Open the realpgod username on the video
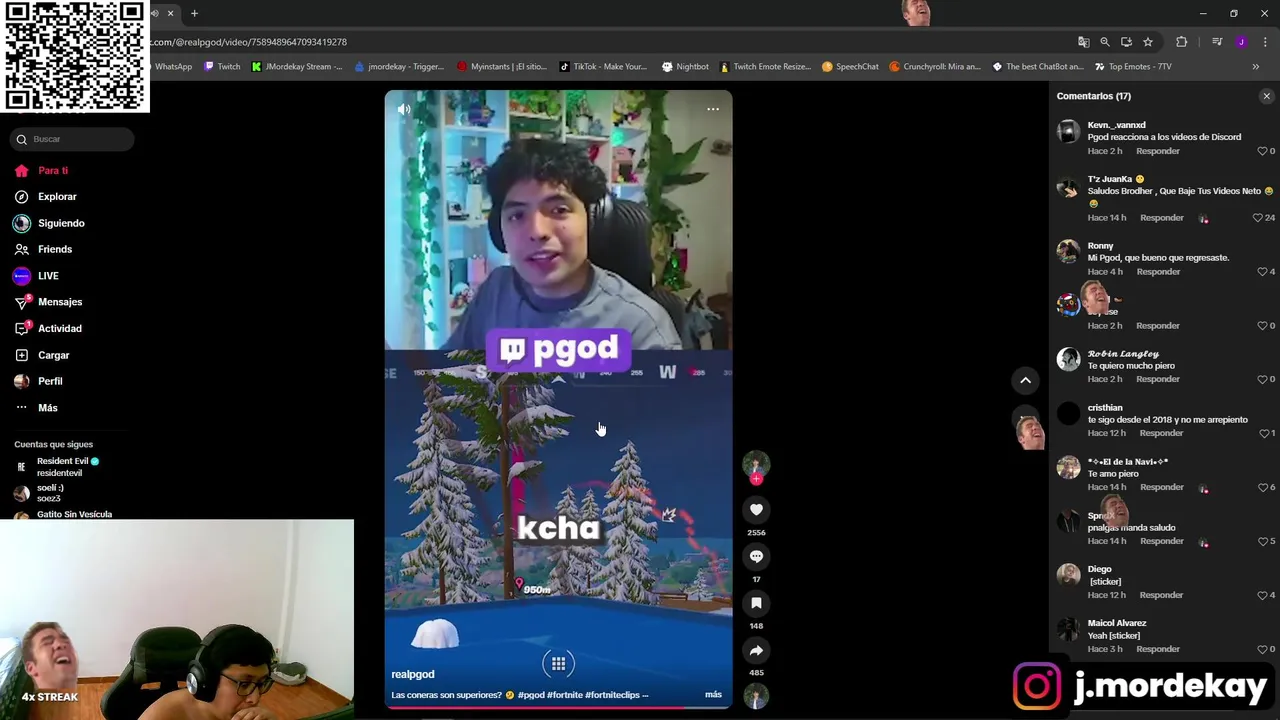The width and height of the screenshot is (1280, 720). coord(413,675)
